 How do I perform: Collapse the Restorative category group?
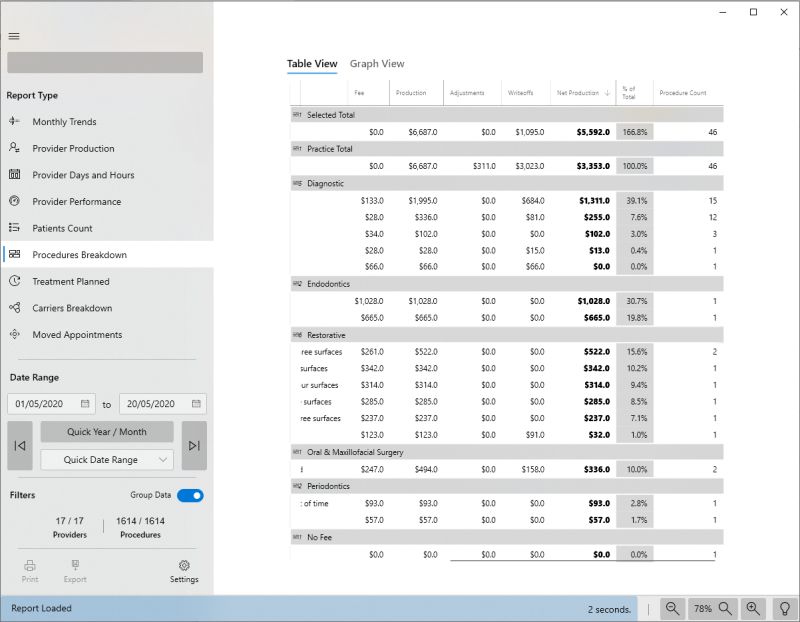296,335
